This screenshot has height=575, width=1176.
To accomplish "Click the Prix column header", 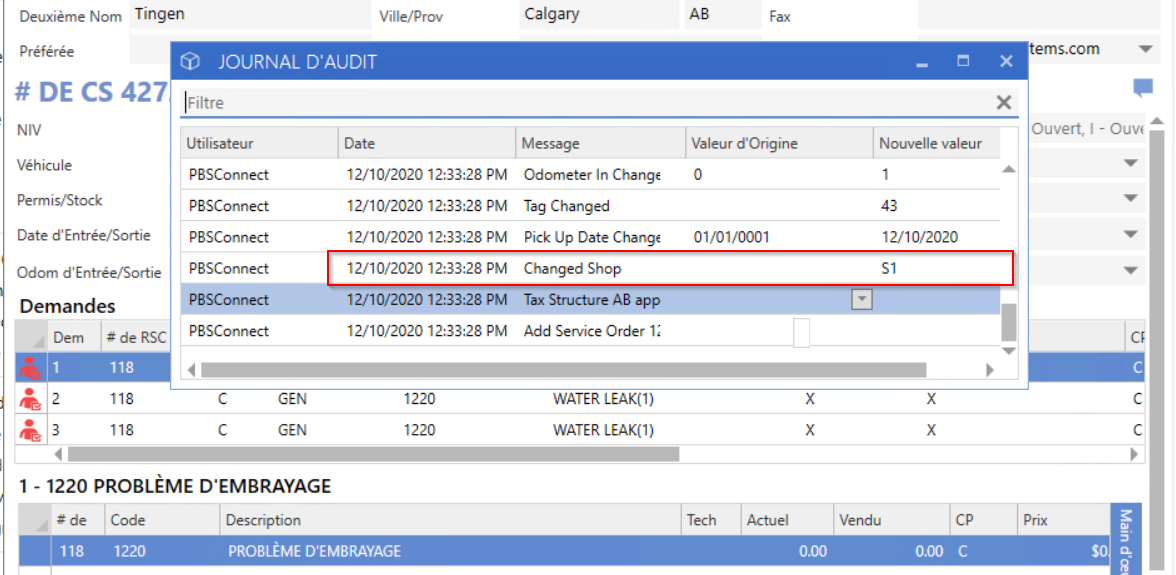I will coord(1062,520).
